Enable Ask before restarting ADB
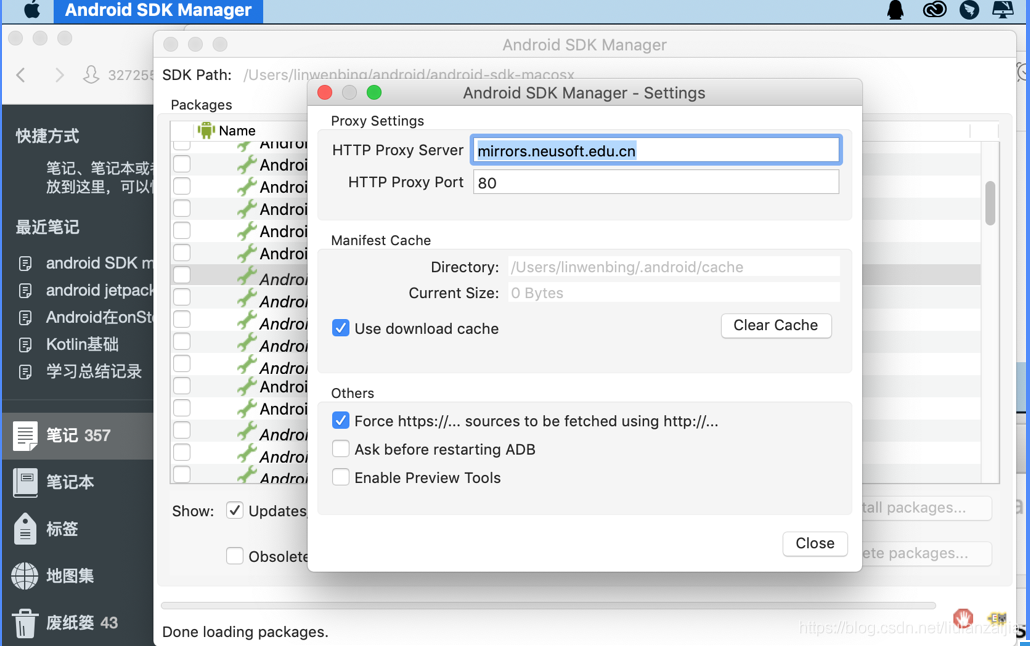 pyautogui.click(x=341, y=450)
